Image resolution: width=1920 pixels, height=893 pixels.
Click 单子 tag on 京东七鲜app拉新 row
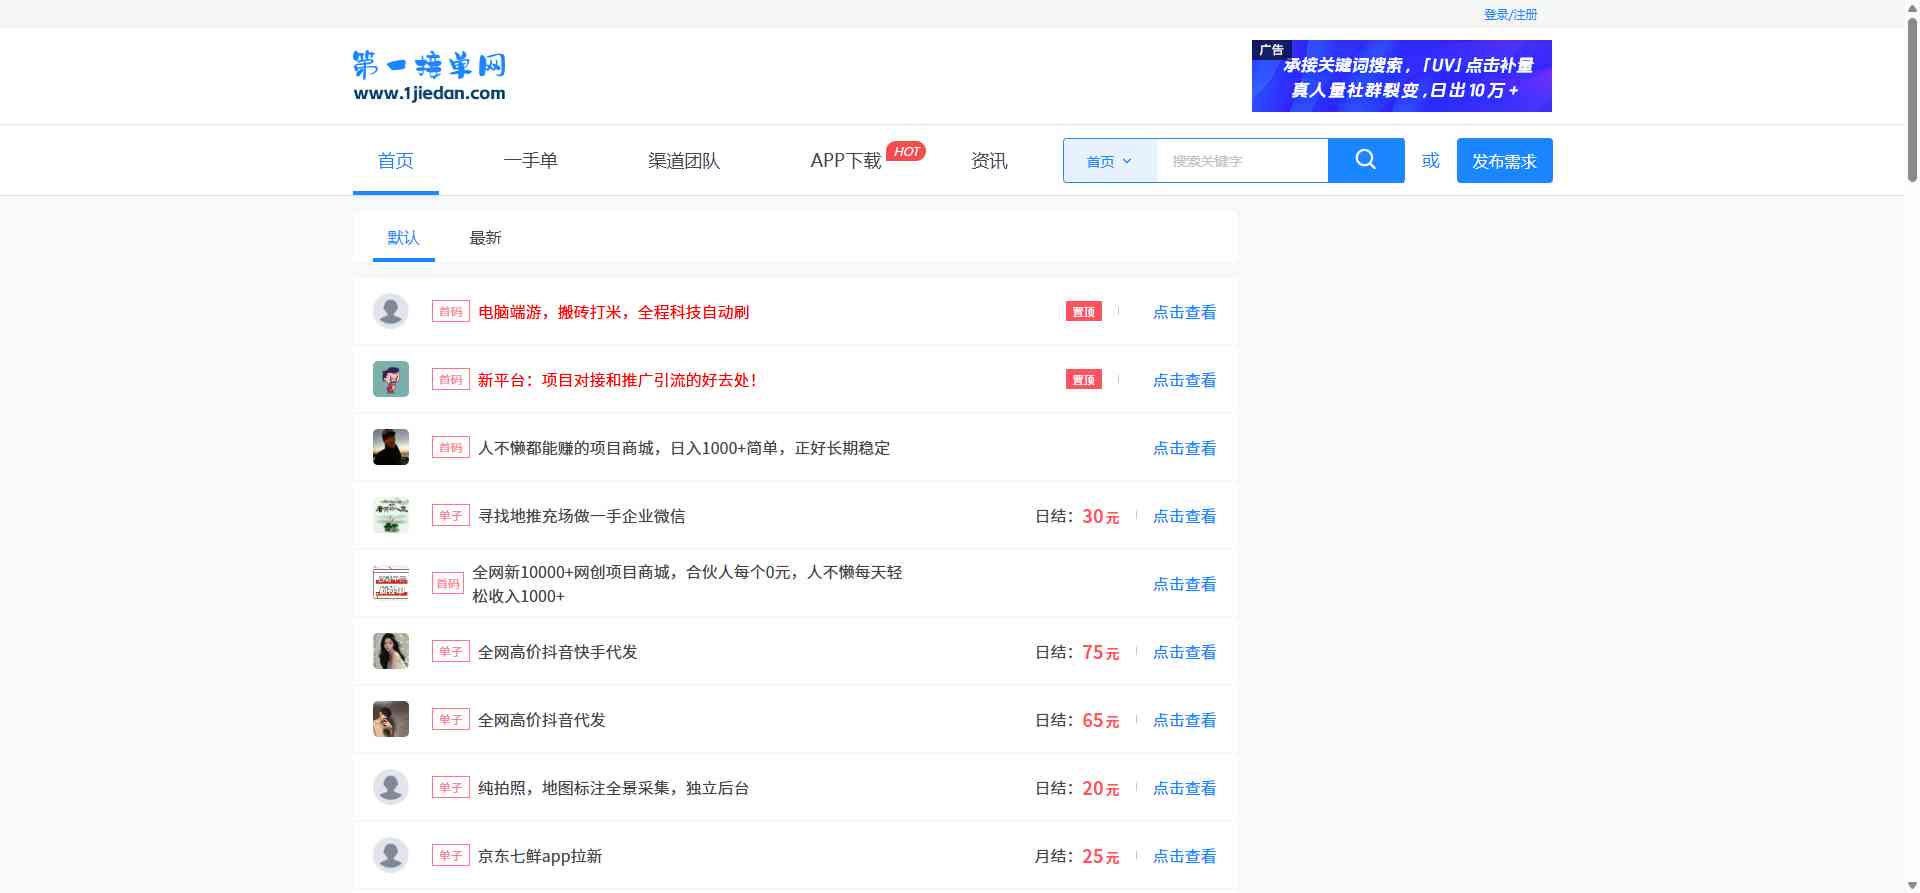[450, 856]
